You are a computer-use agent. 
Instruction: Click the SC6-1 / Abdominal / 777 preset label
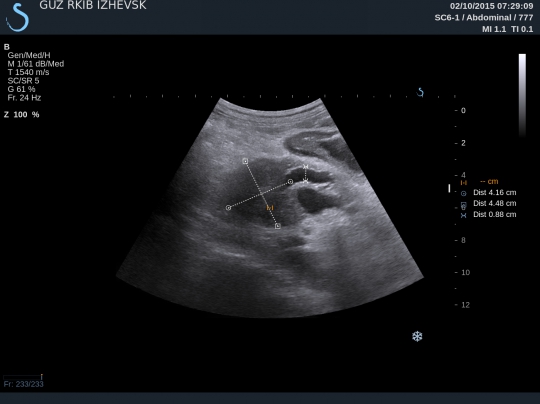(484, 18)
